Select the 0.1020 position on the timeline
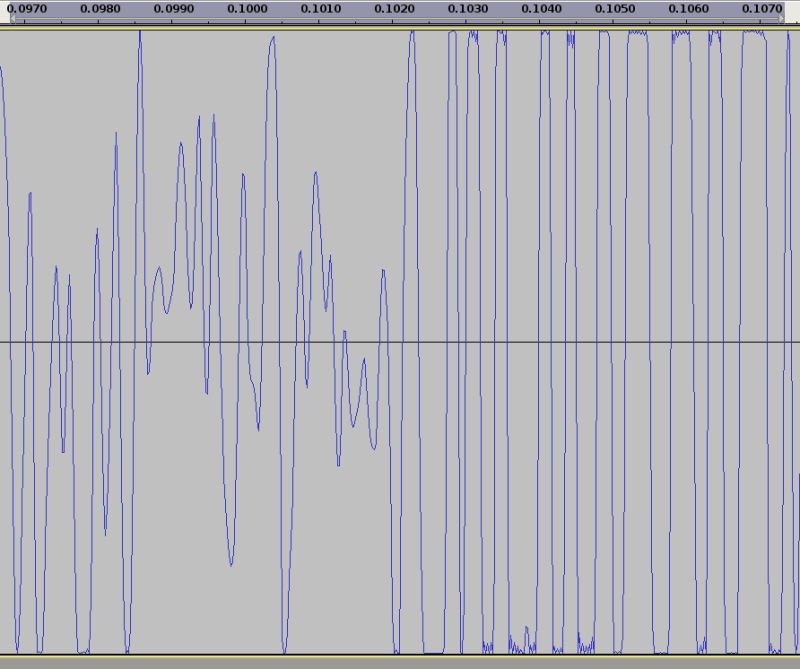 (x=395, y=9)
